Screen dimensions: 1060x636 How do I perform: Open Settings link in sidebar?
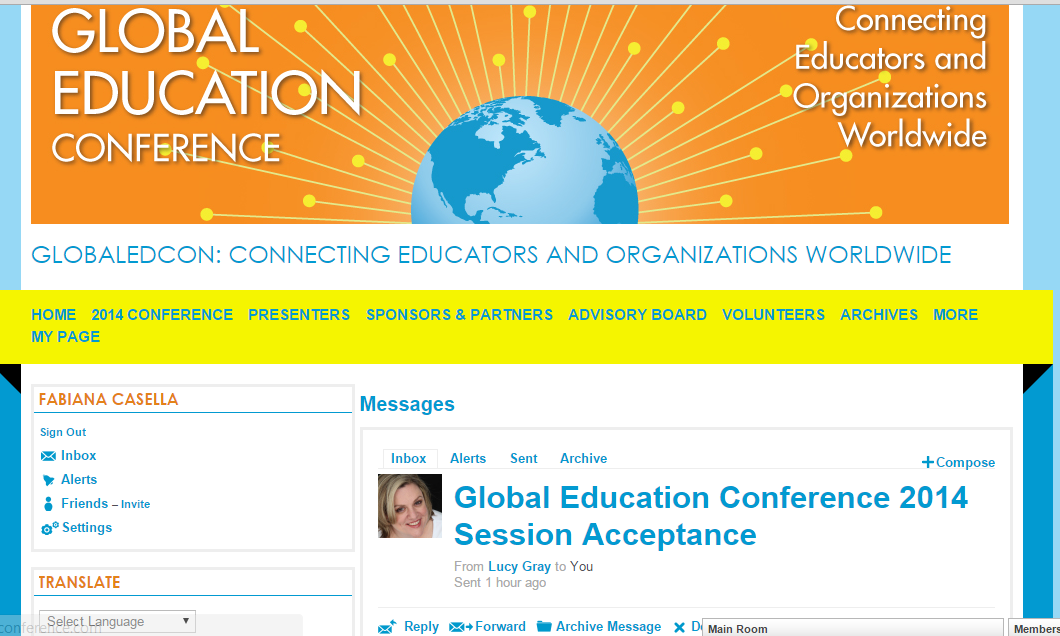point(87,527)
